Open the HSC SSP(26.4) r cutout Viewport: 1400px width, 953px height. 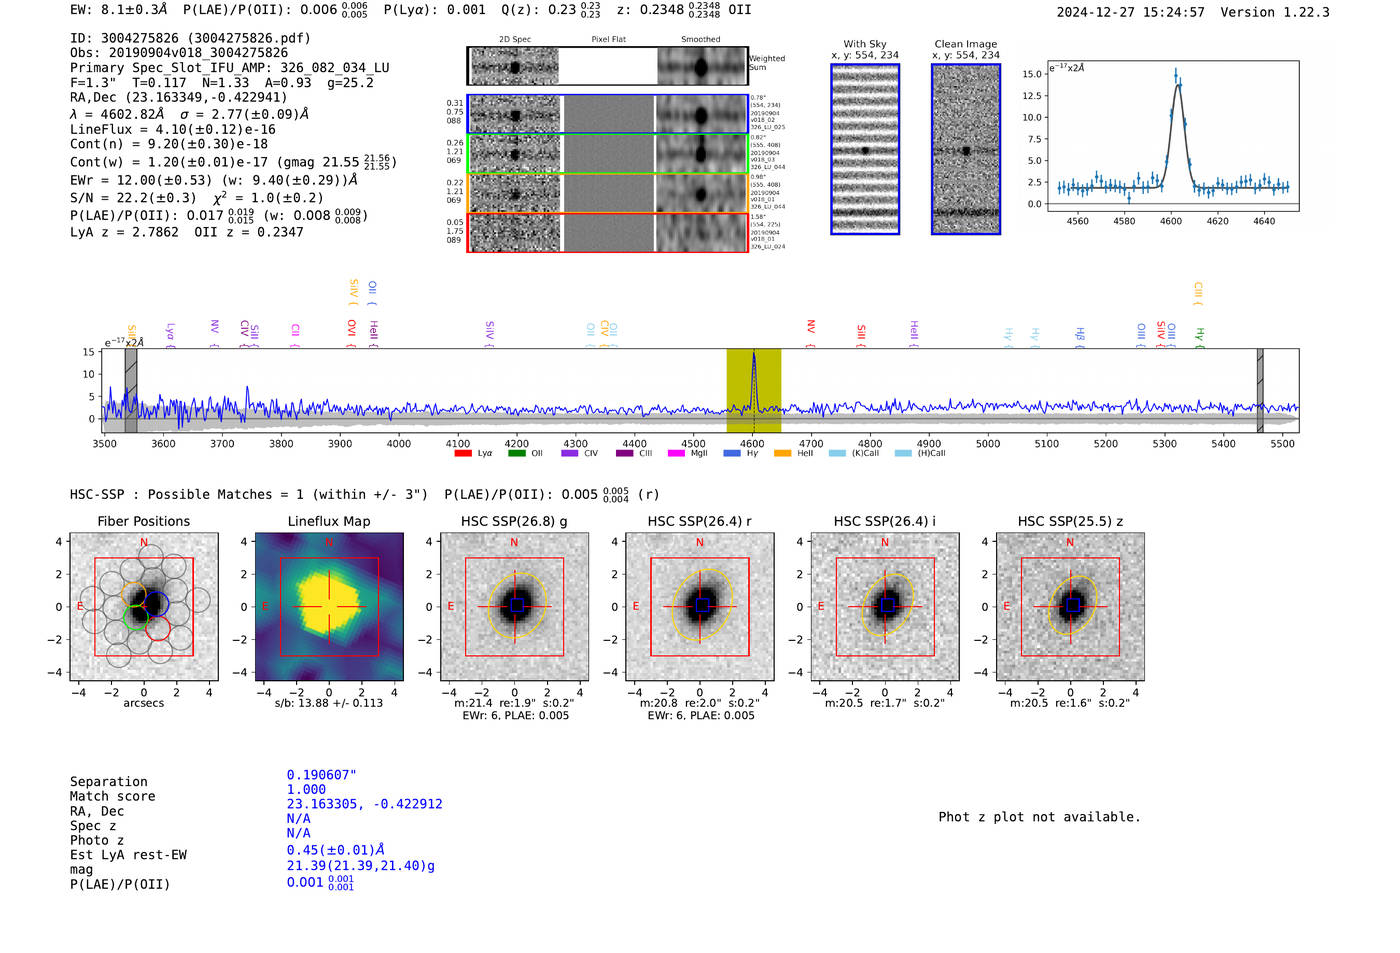[700, 607]
